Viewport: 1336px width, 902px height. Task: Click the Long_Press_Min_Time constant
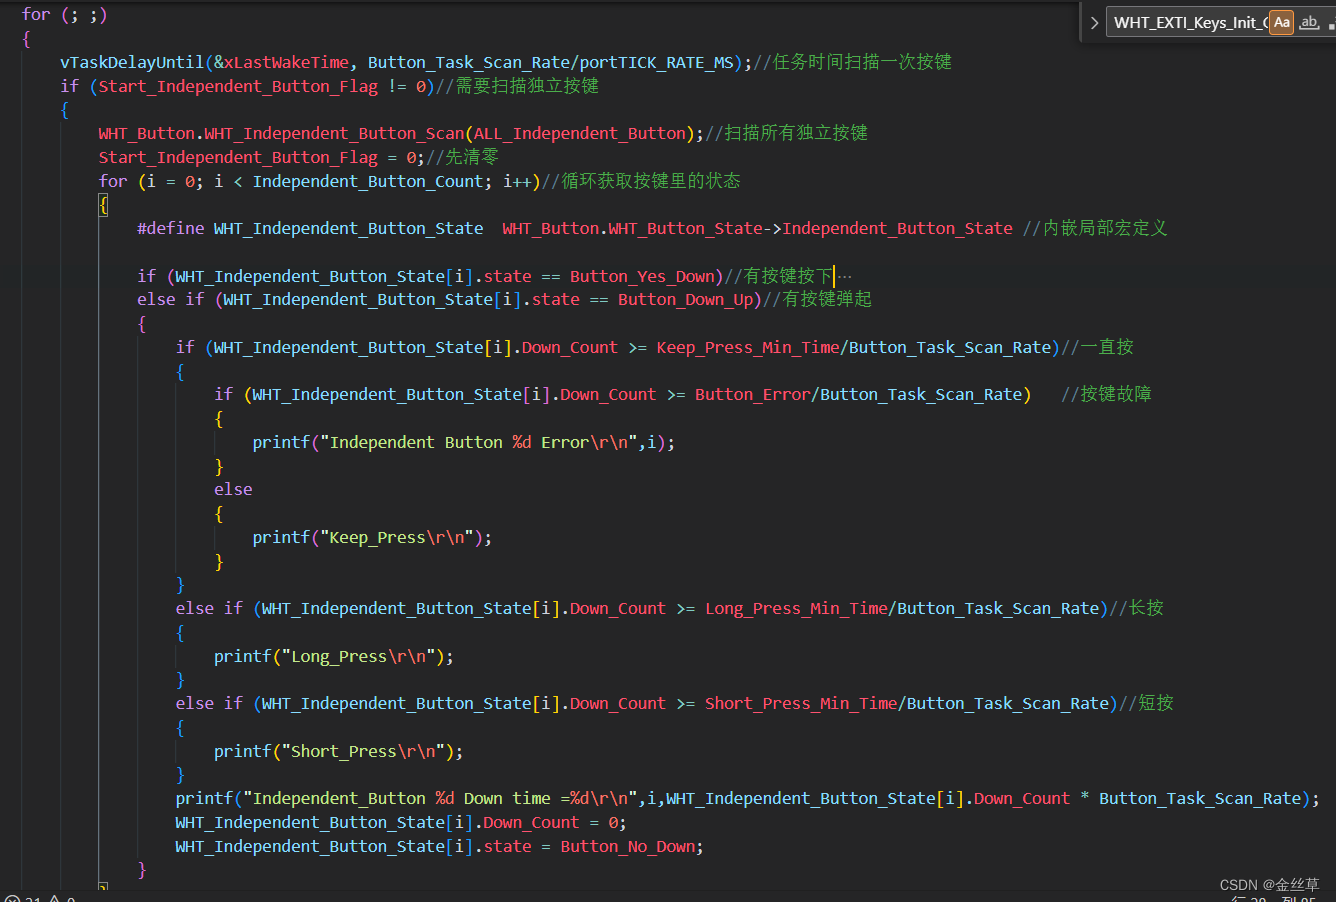point(796,608)
